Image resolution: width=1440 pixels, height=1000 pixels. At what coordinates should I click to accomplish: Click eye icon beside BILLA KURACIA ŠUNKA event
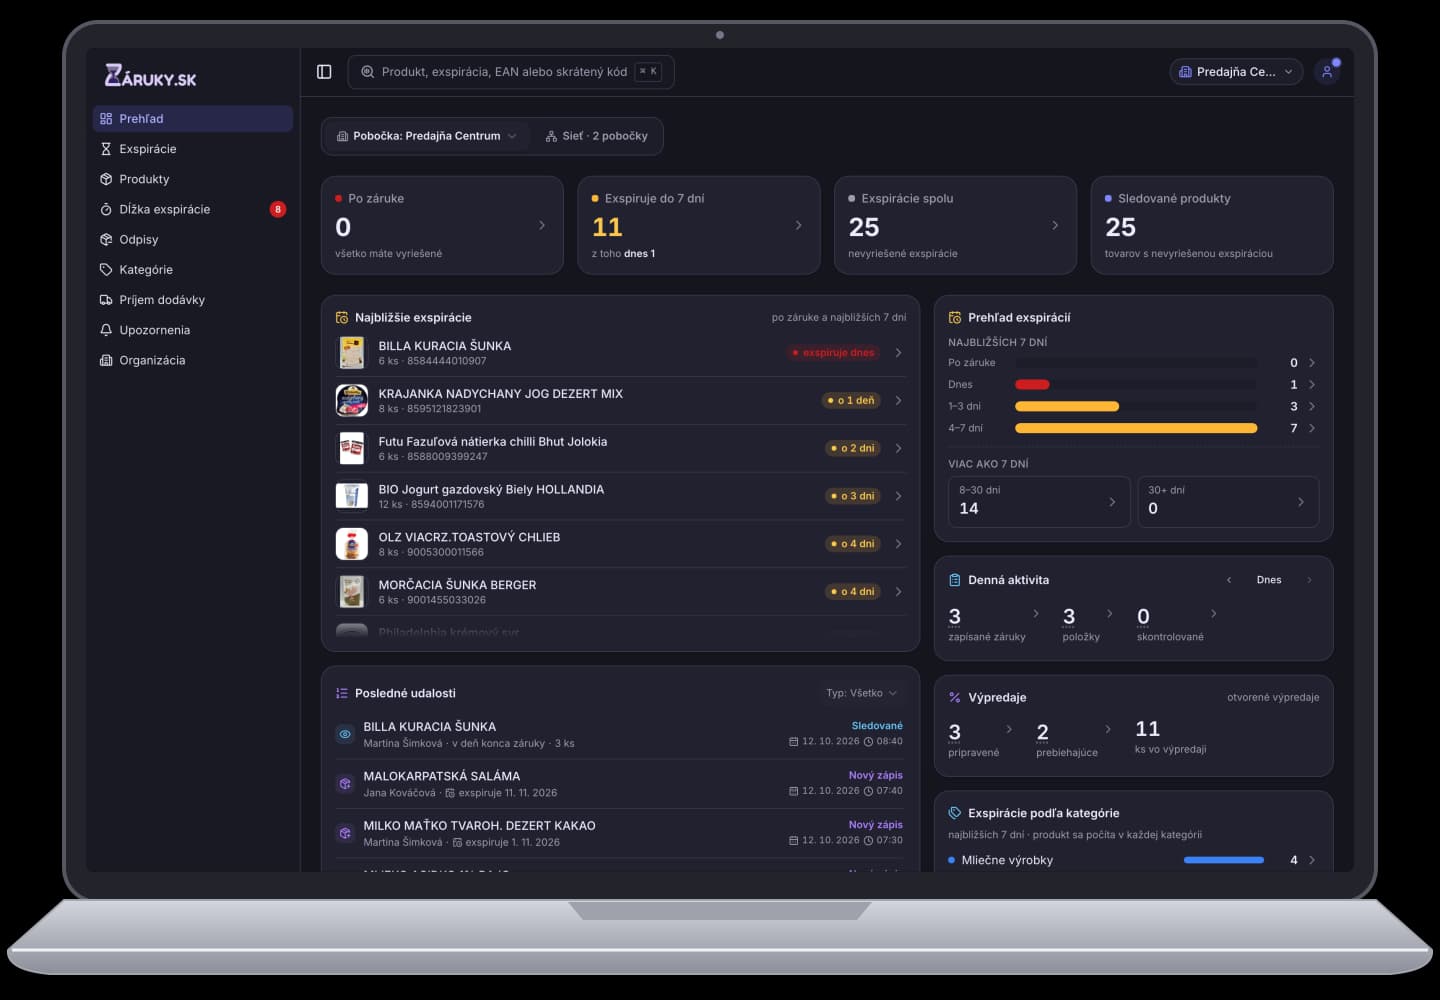[x=345, y=734]
